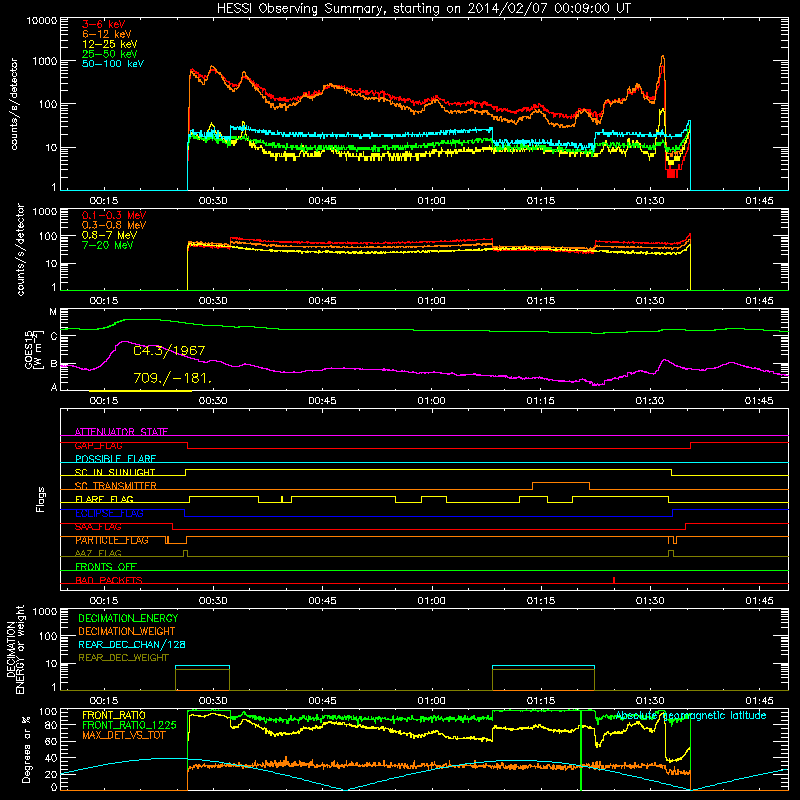Click the 7-20 MeV legend label
The width and height of the screenshot is (800, 800).
point(108,245)
